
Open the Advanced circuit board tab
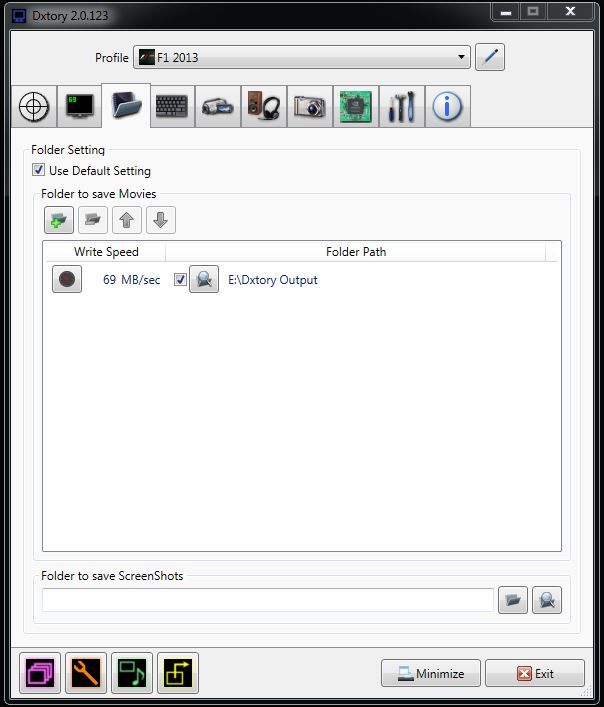356,106
